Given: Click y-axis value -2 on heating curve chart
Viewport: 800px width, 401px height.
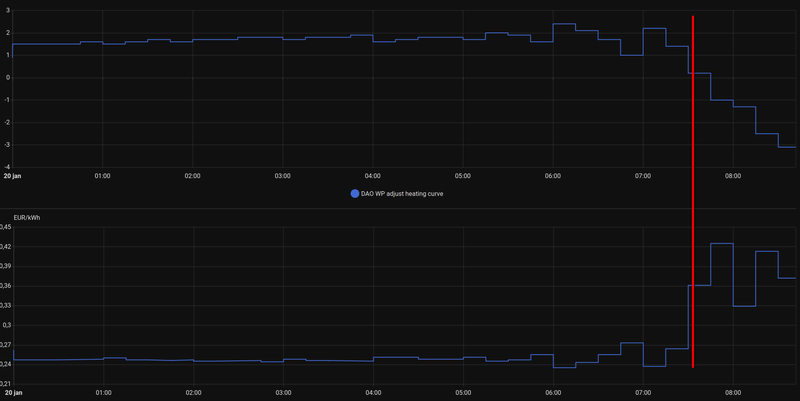Looking at the screenshot, I should tap(7, 122).
